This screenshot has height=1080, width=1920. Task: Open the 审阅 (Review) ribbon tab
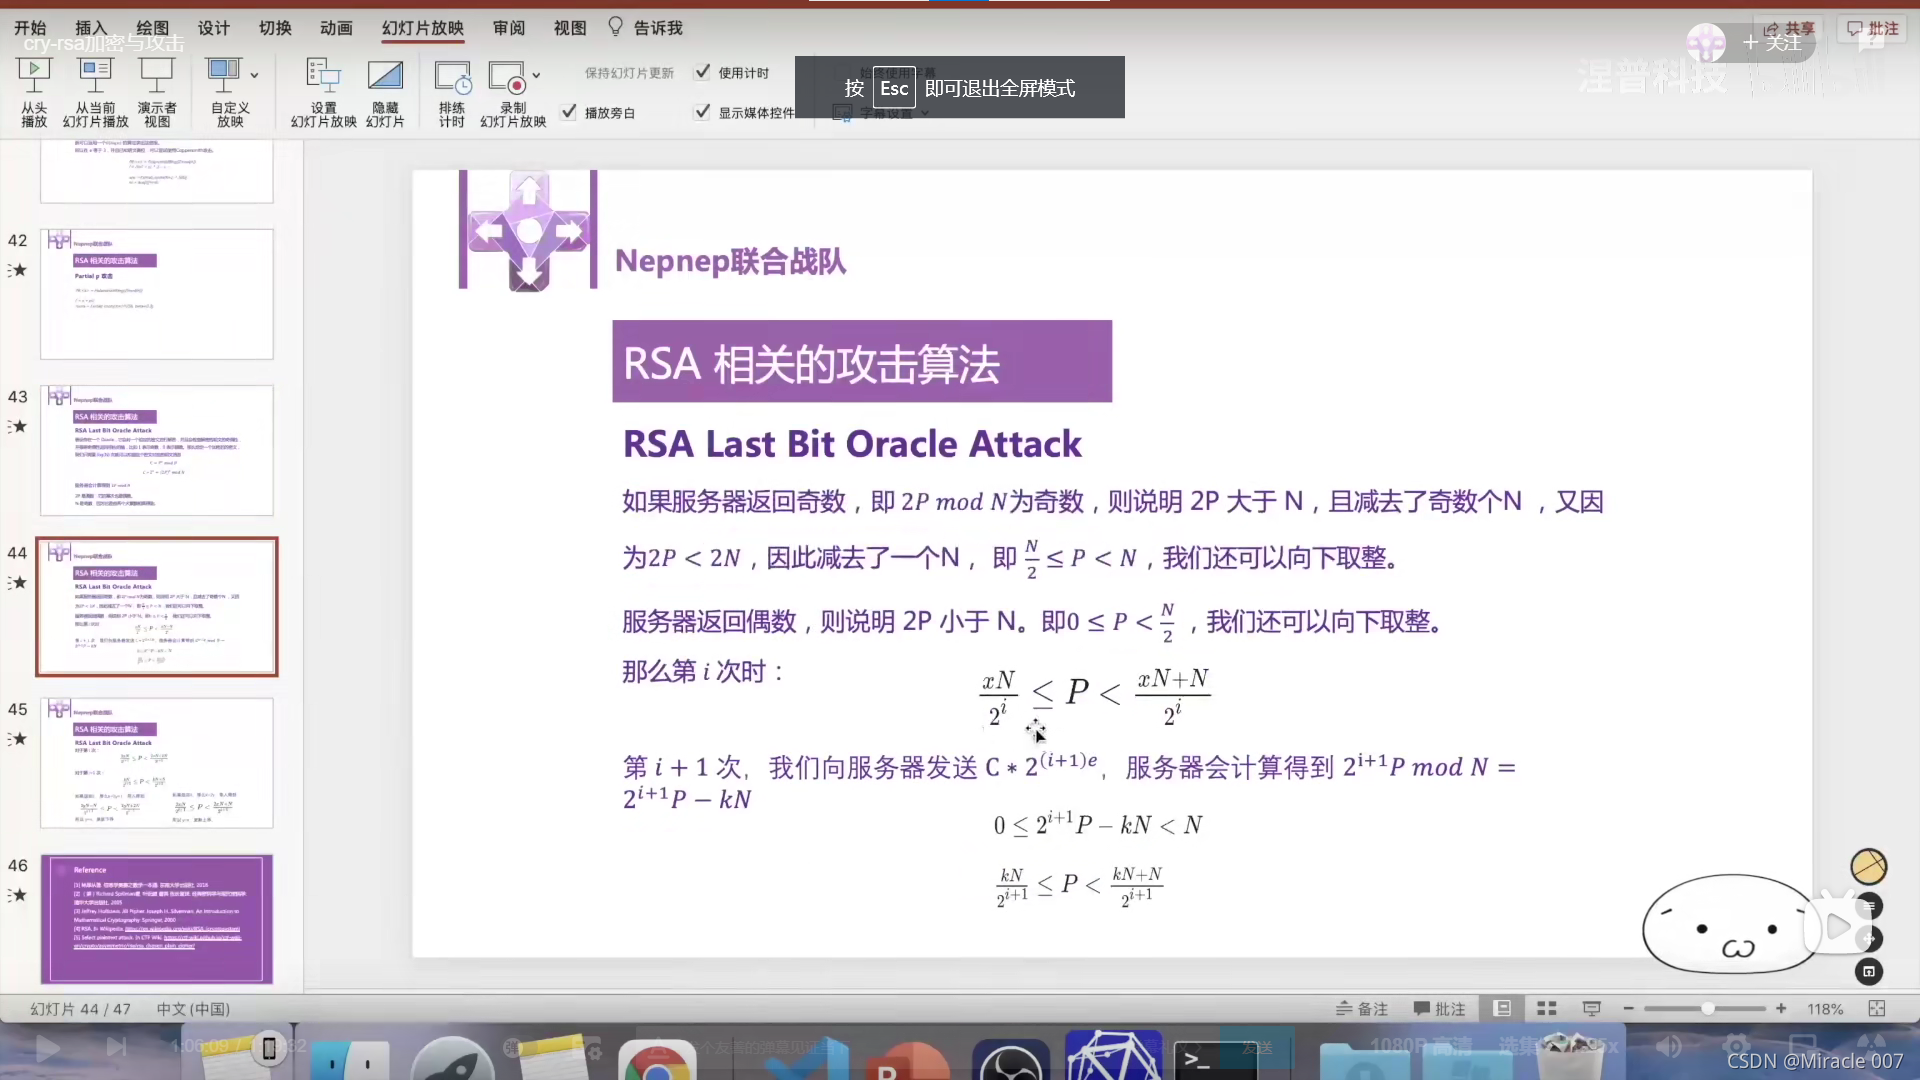coord(509,28)
